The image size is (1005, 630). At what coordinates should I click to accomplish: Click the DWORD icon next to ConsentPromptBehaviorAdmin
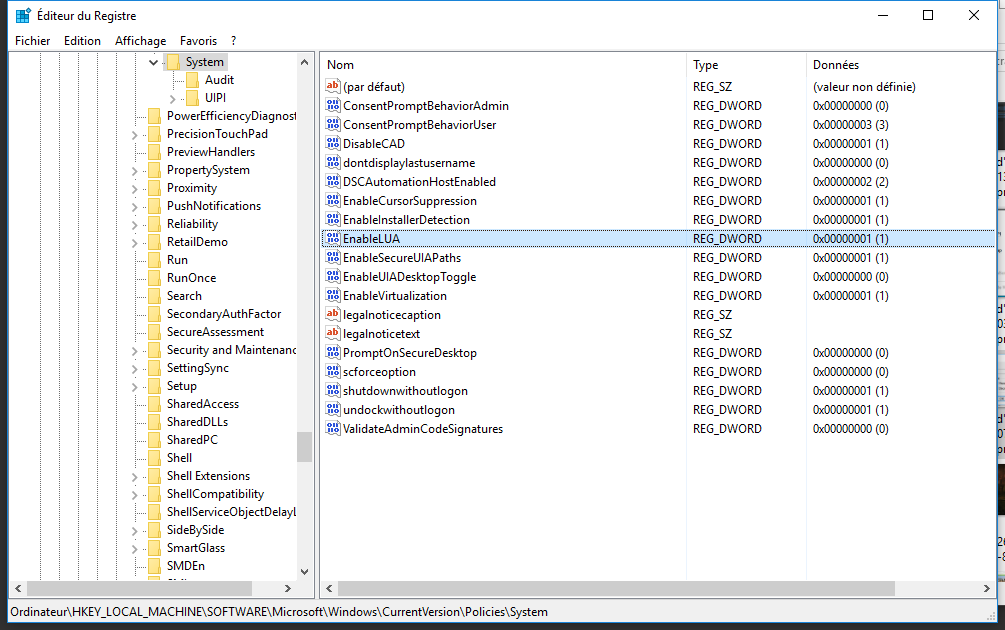pyautogui.click(x=333, y=105)
